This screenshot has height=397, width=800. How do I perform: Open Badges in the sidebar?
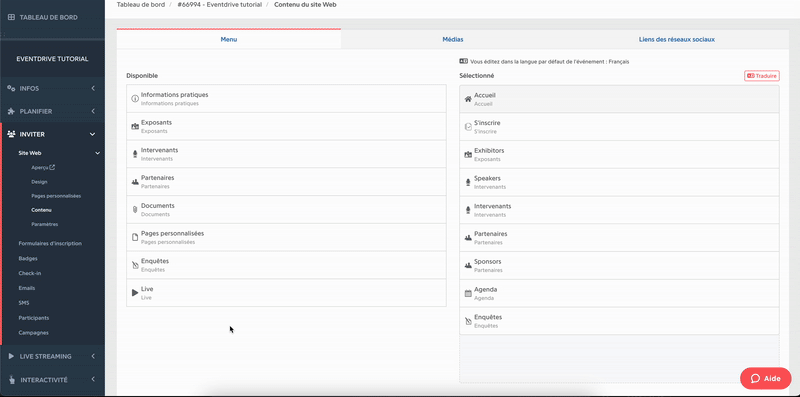coord(28,258)
